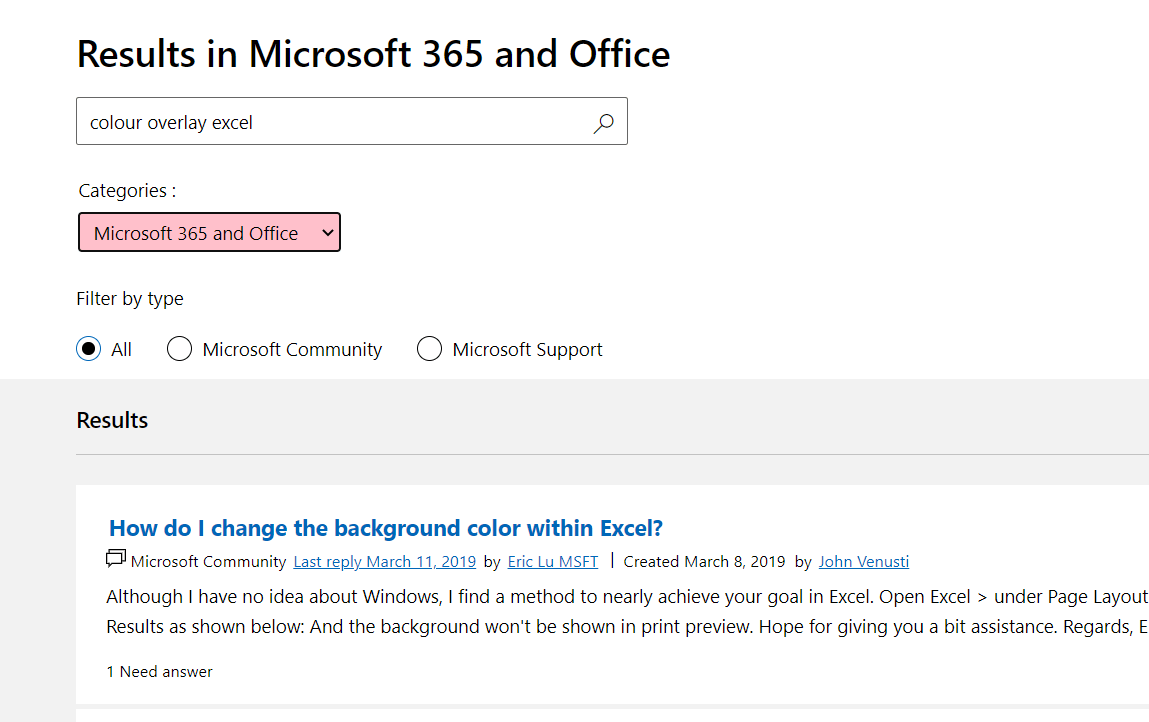Click the chevron arrow on Categories dropdown

pyautogui.click(x=327, y=233)
